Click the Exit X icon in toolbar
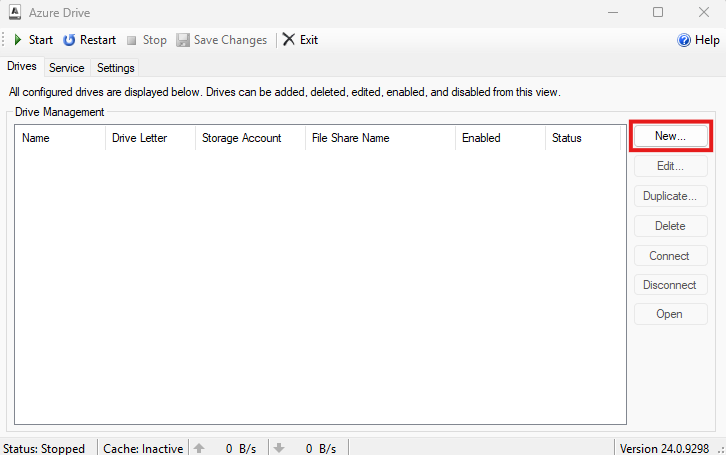Viewport: 726px width, 455px height. [288, 40]
